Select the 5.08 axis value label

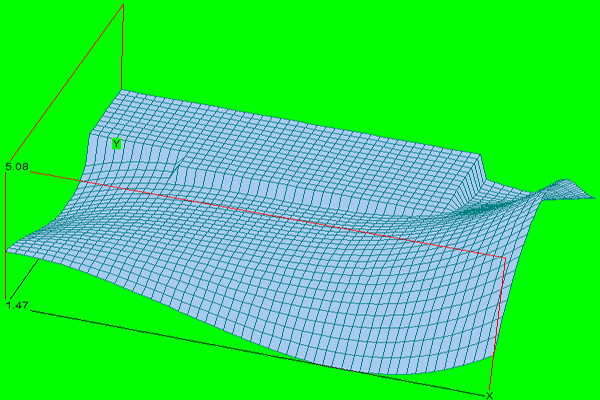point(17,167)
